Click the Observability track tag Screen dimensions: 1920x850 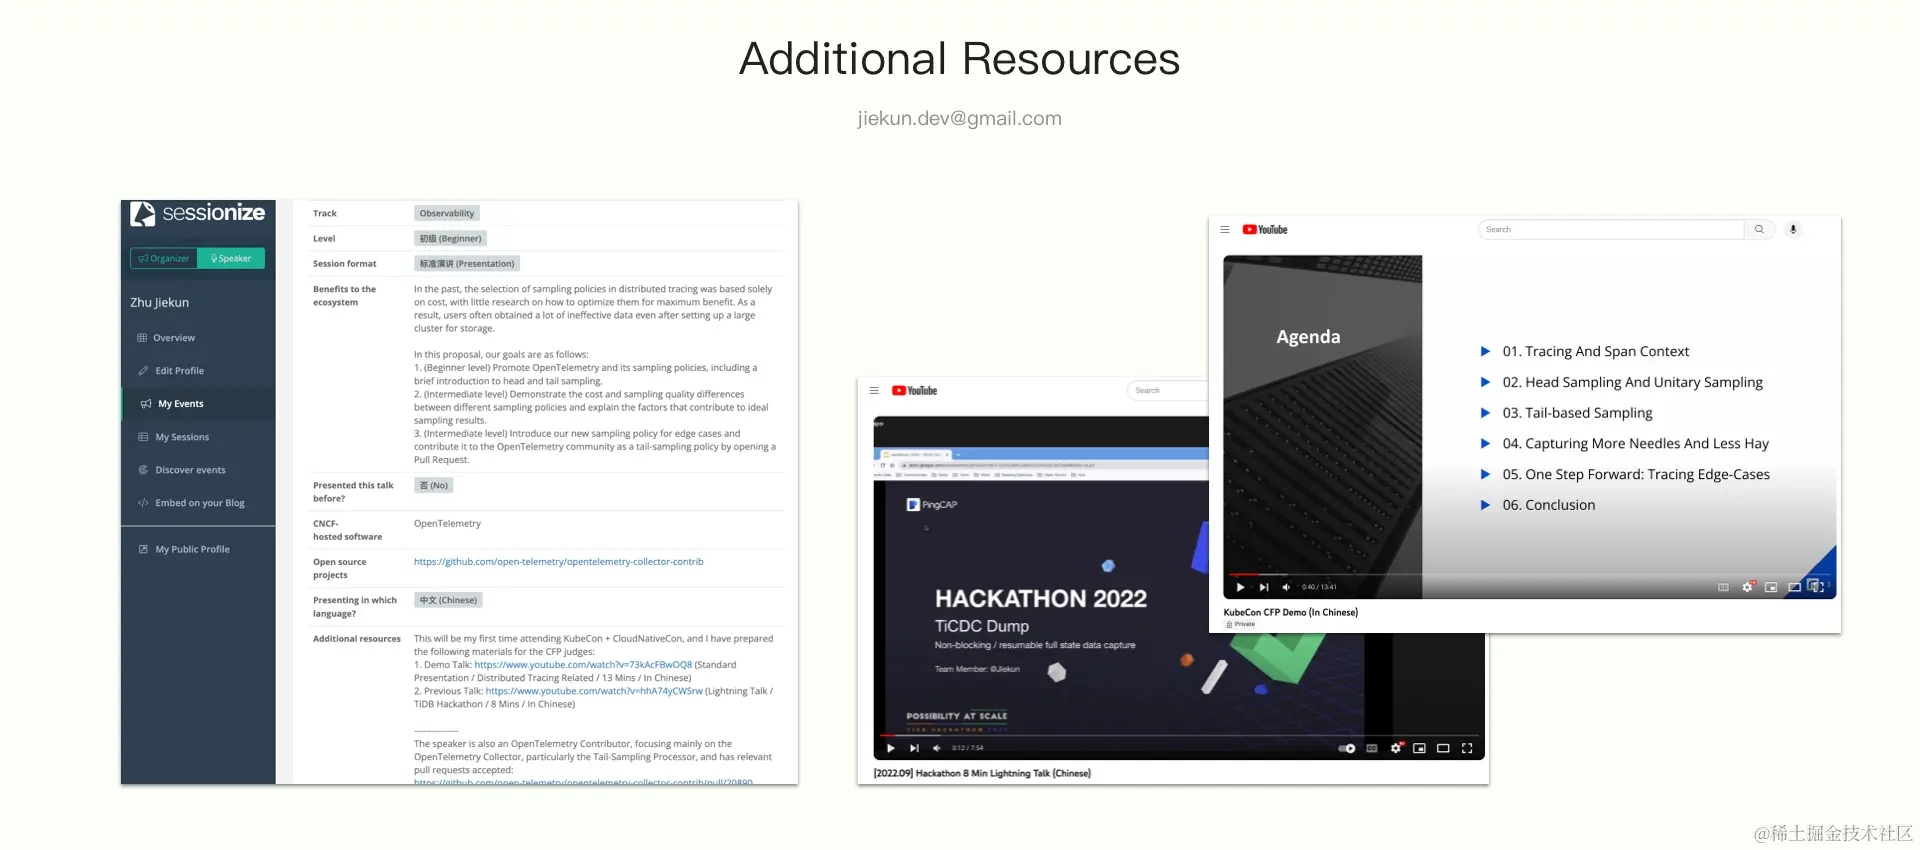click(x=447, y=213)
